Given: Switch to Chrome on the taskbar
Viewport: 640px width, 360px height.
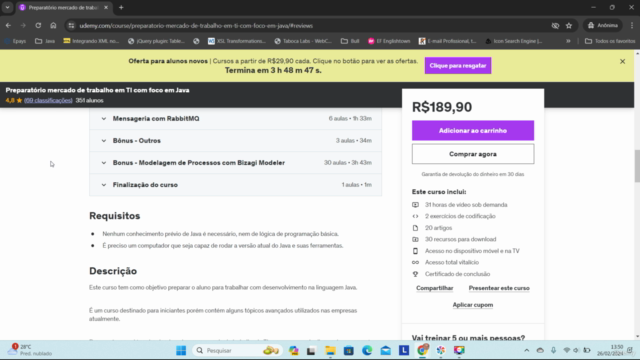Looking at the screenshot, I should [x=422, y=350].
